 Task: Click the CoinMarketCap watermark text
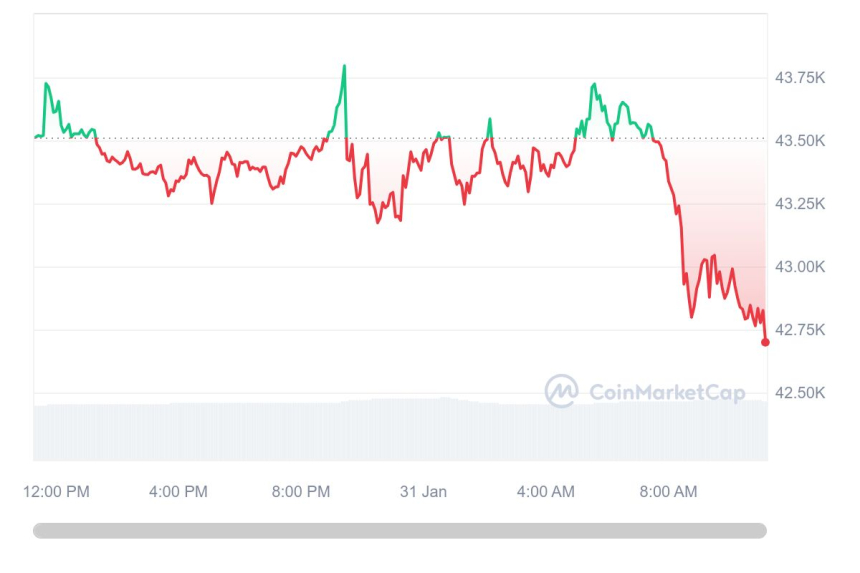[x=667, y=393]
